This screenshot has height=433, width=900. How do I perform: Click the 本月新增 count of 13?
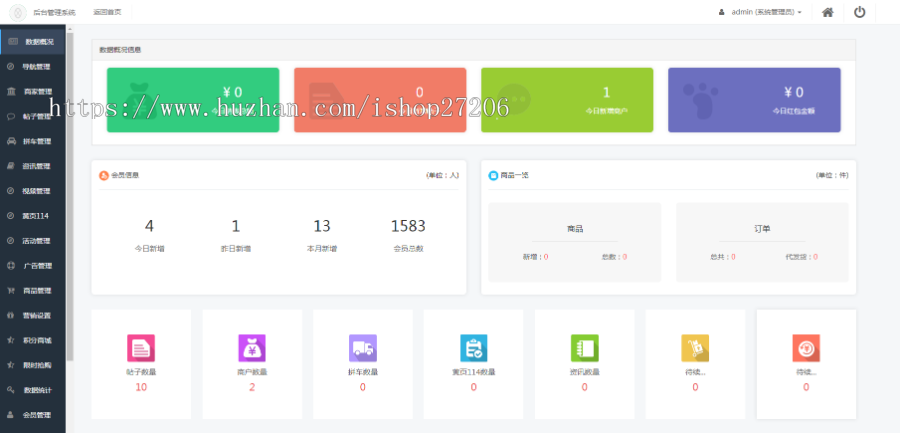pyautogui.click(x=322, y=226)
